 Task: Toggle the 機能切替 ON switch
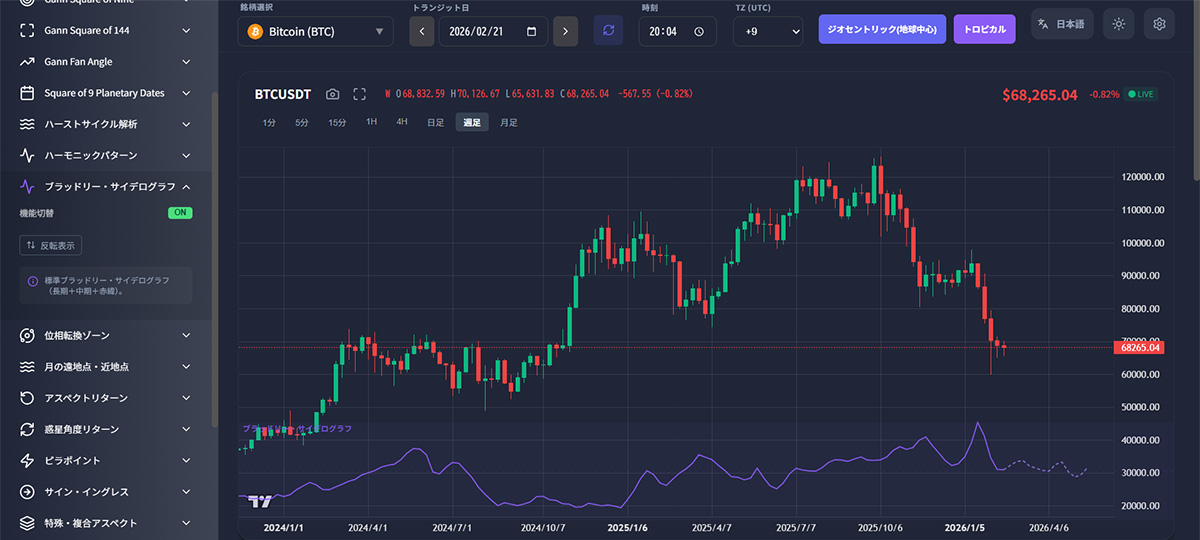(x=180, y=213)
